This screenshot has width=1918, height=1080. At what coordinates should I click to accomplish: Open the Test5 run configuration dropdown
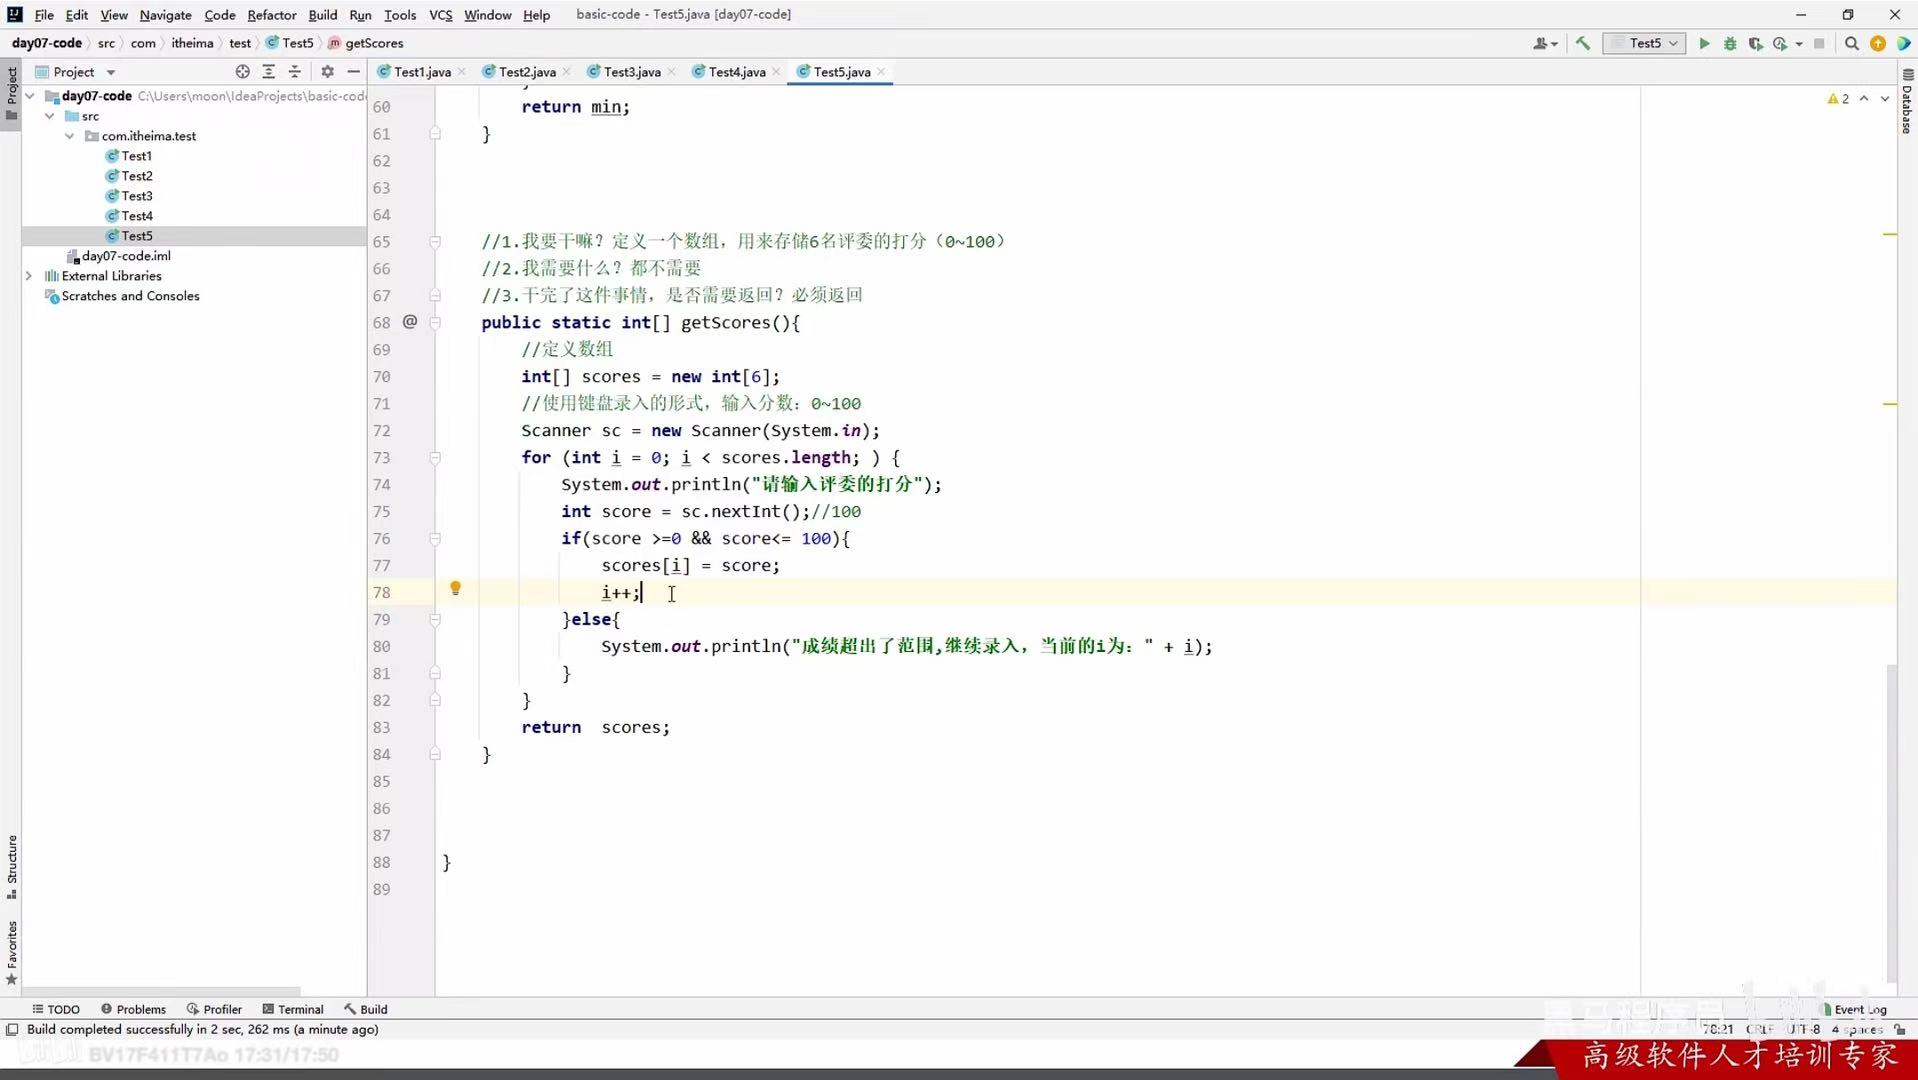click(x=1671, y=43)
